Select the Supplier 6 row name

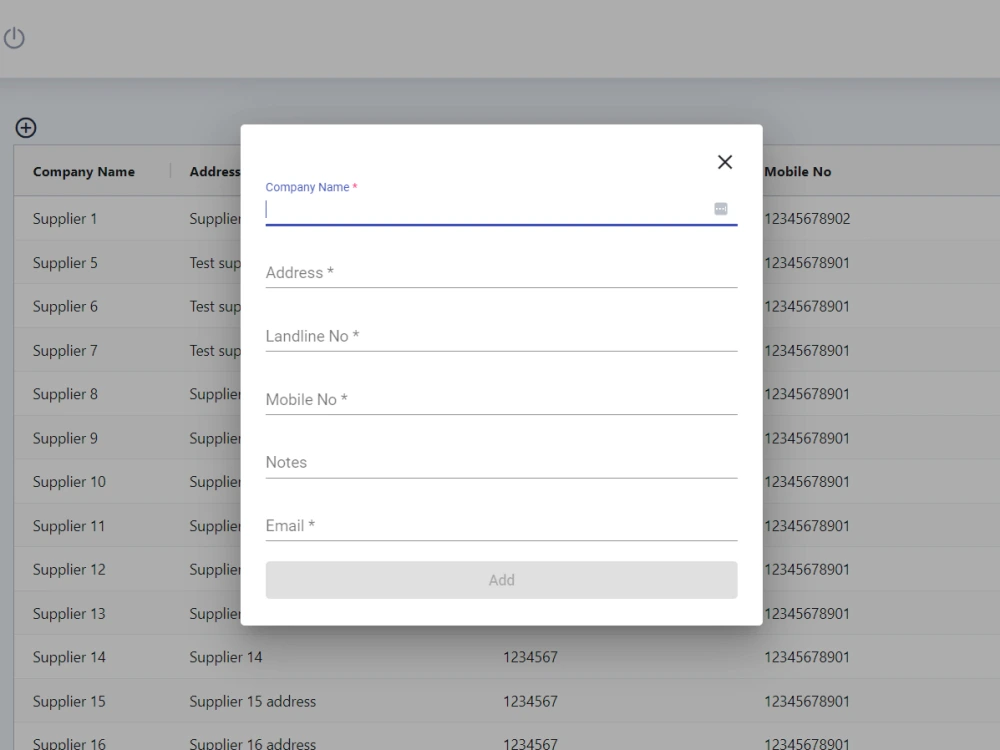[x=65, y=306]
